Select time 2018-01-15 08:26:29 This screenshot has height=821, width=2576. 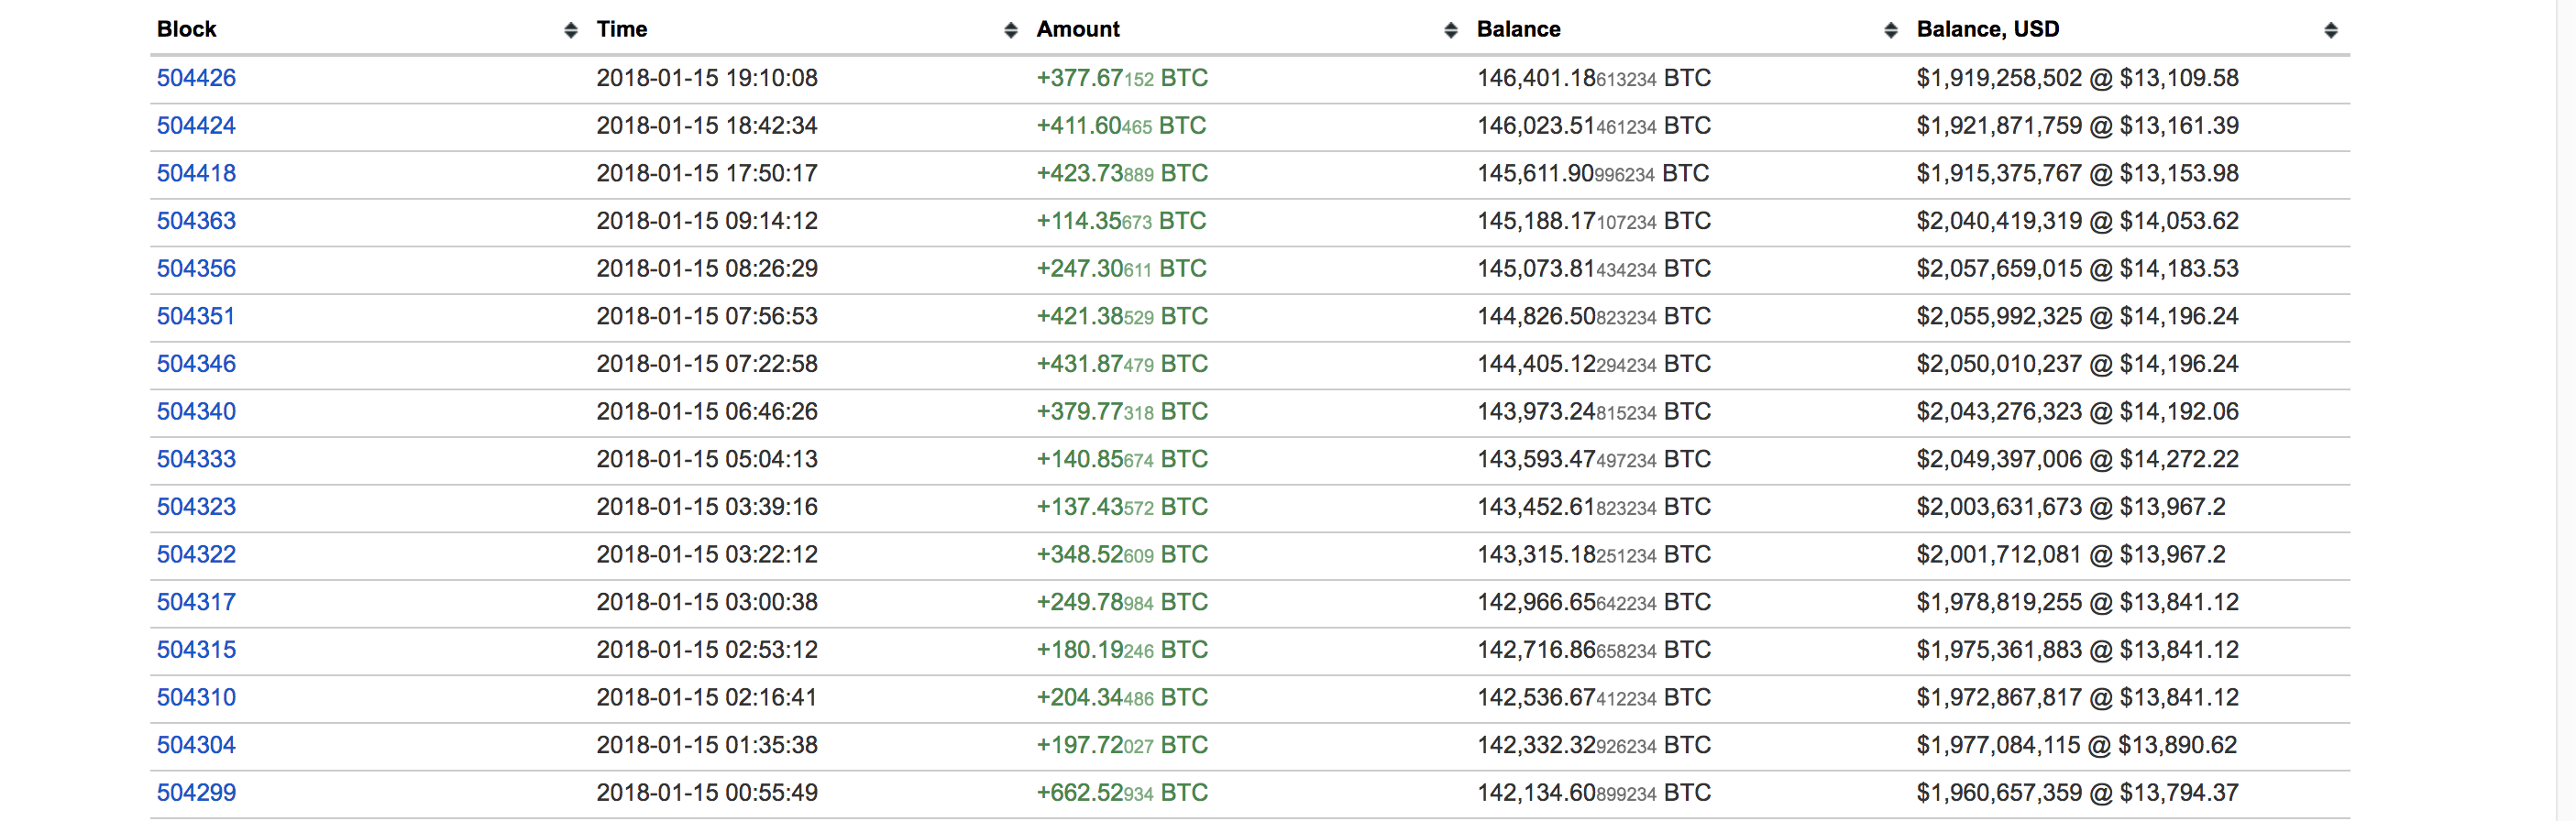pyautogui.click(x=707, y=269)
